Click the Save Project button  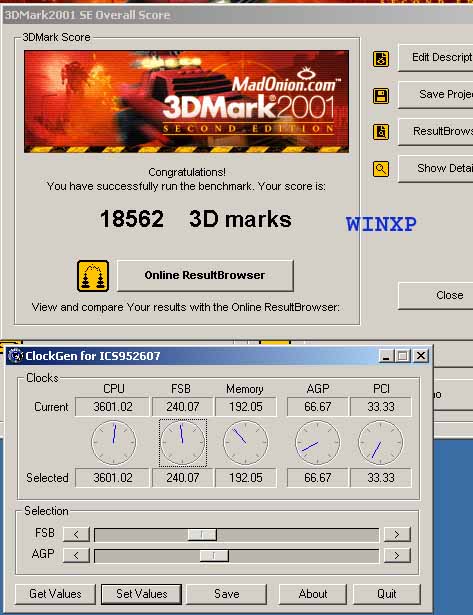point(436,95)
